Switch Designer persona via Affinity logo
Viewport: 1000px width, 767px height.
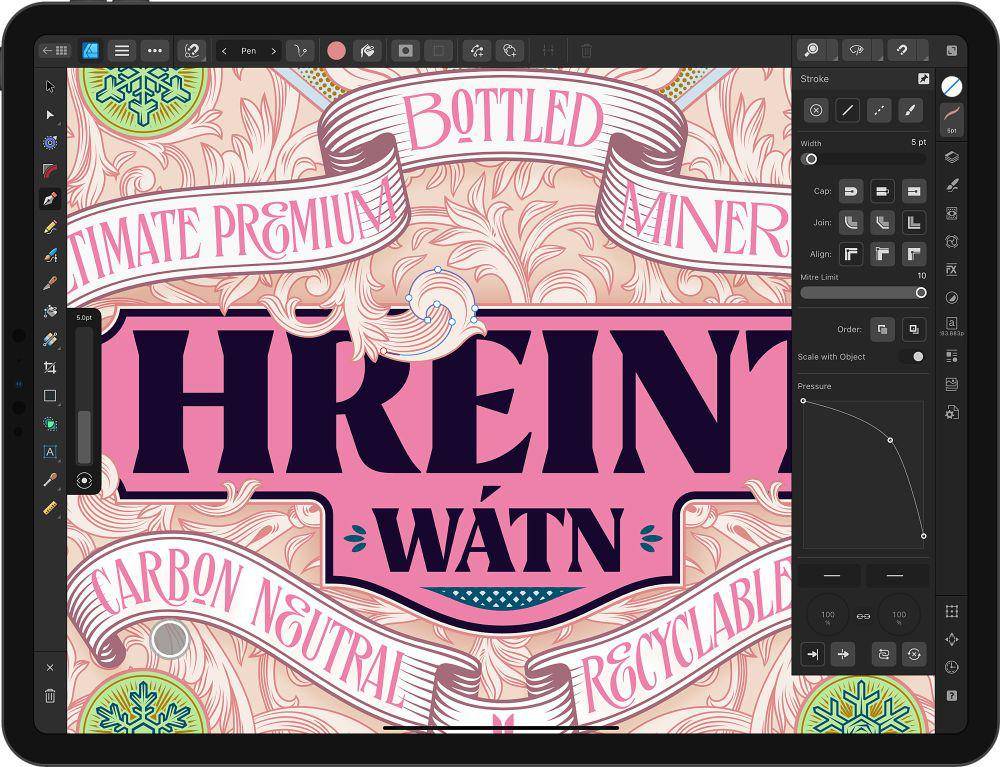pos(90,51)
